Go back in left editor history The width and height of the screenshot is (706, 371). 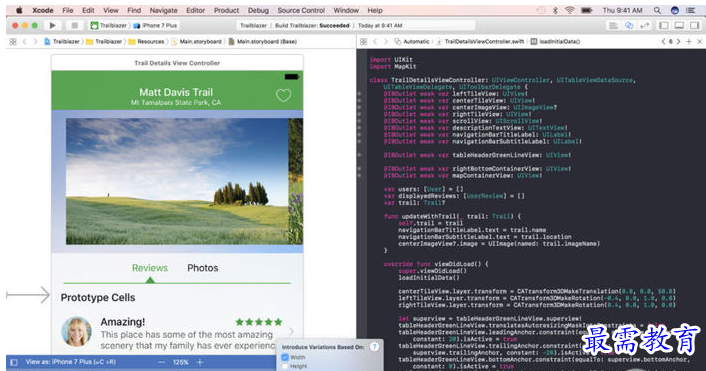click(x=24, y=41)
